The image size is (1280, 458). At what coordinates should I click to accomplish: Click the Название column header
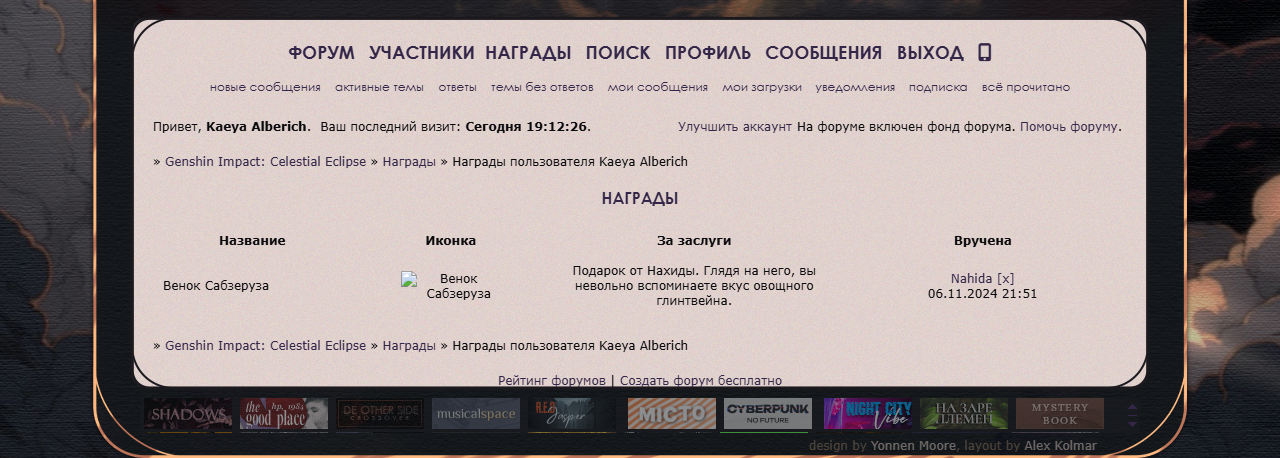(252, 241)
